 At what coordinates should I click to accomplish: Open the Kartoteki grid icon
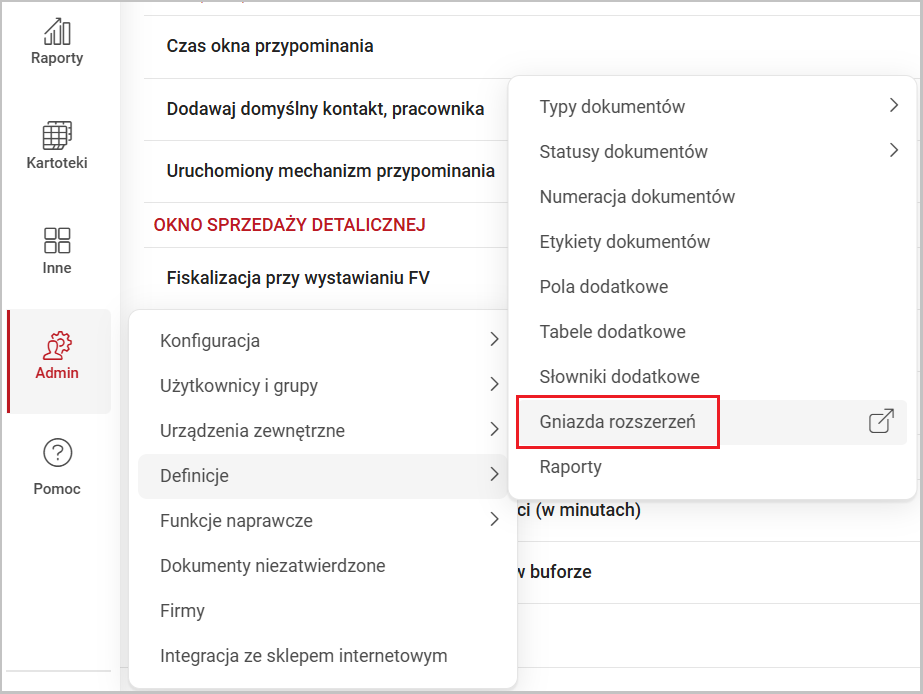[57, 135]
